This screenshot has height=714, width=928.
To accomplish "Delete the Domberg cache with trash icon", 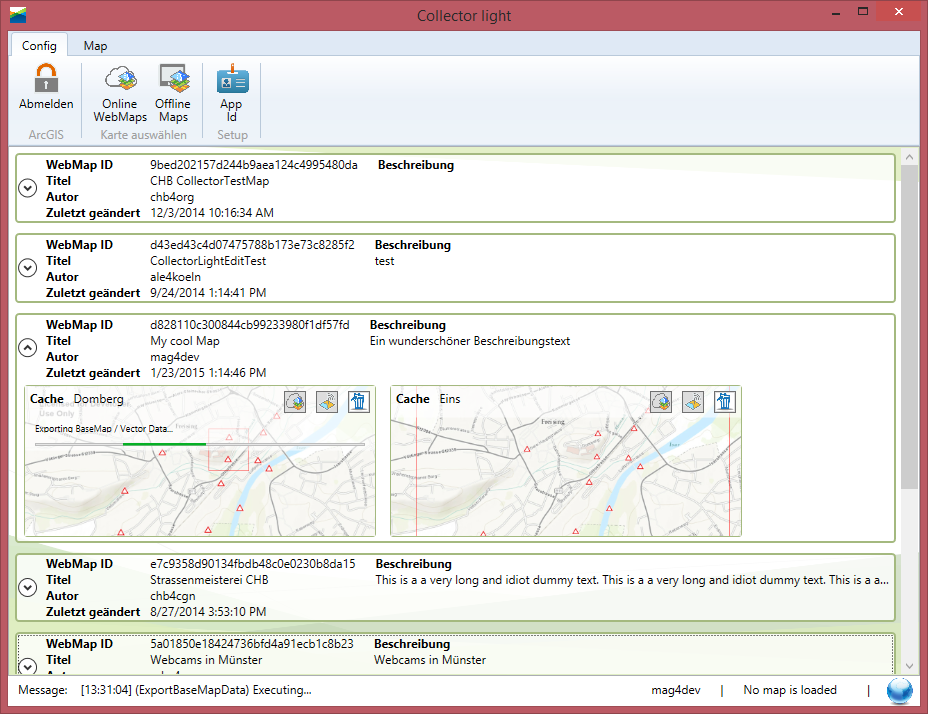I will pyautogui.click(x=359, y=402).
